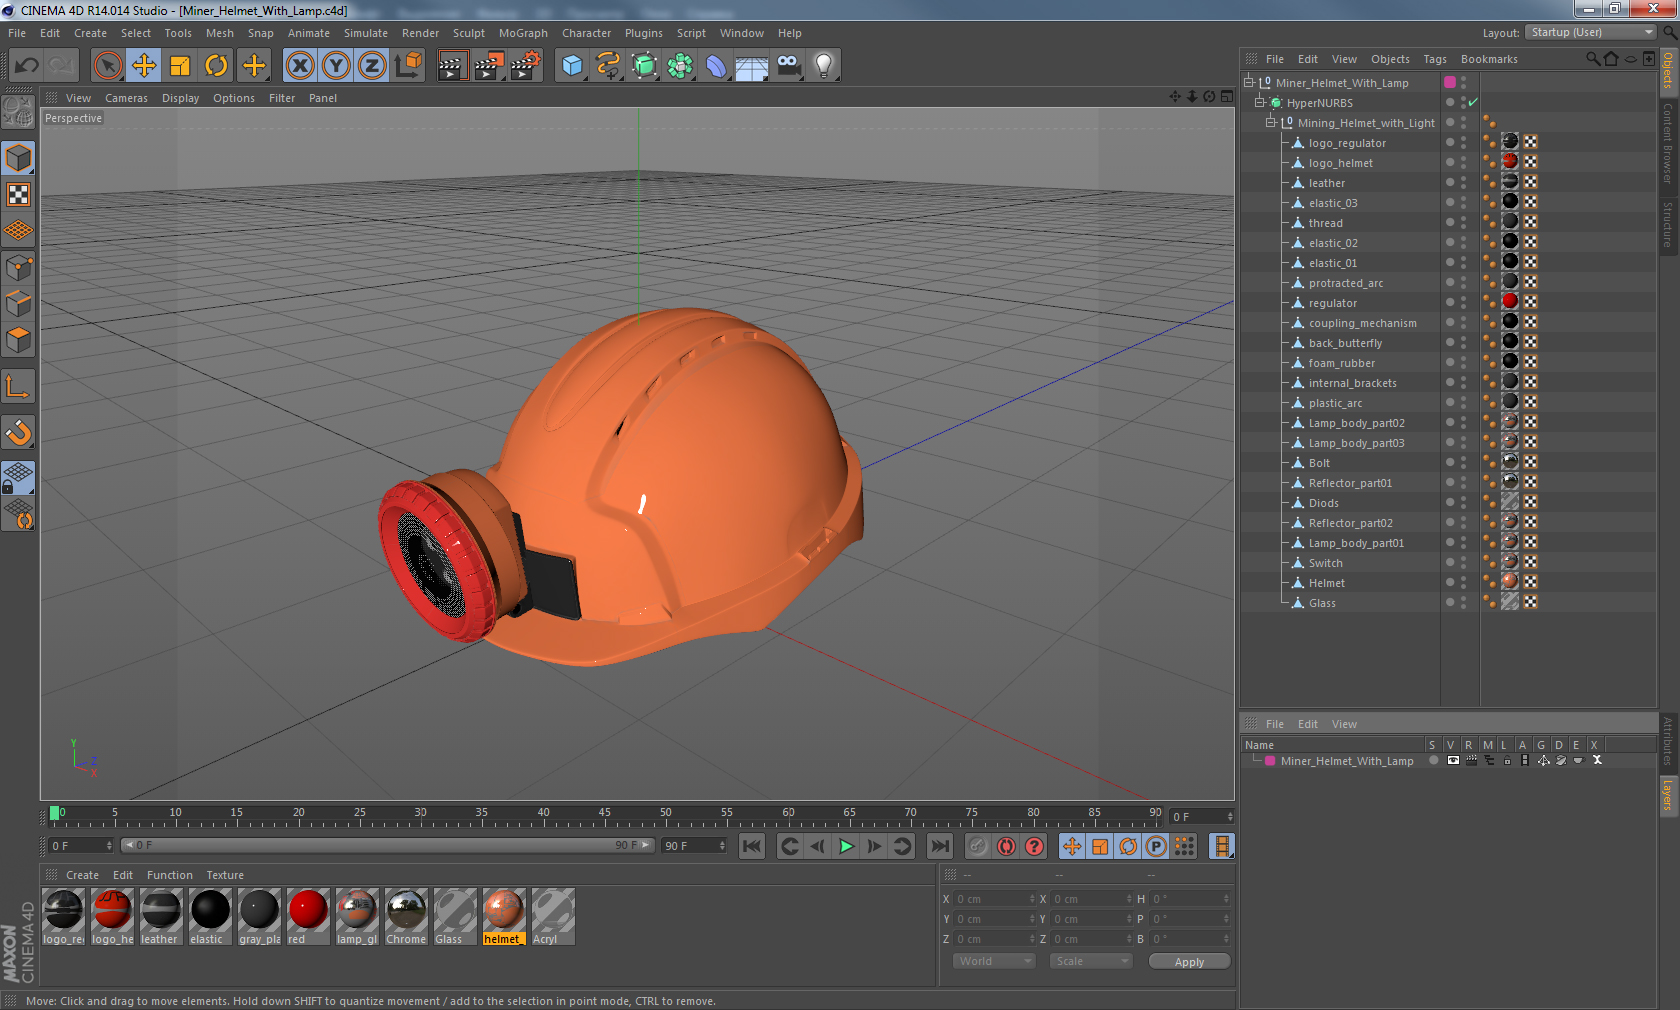1680x1010 pixels.
Task: Open the World coordinate mode dropdown
Action: (x=994, y=961)
